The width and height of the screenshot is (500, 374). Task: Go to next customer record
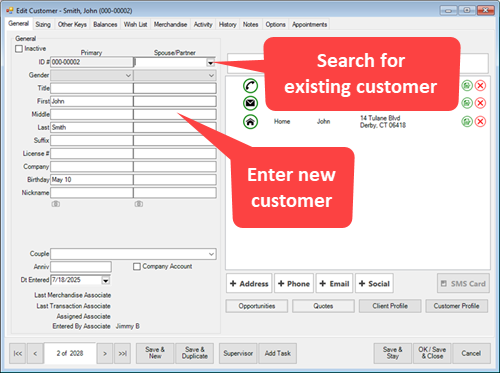click(x=105, y=353)
